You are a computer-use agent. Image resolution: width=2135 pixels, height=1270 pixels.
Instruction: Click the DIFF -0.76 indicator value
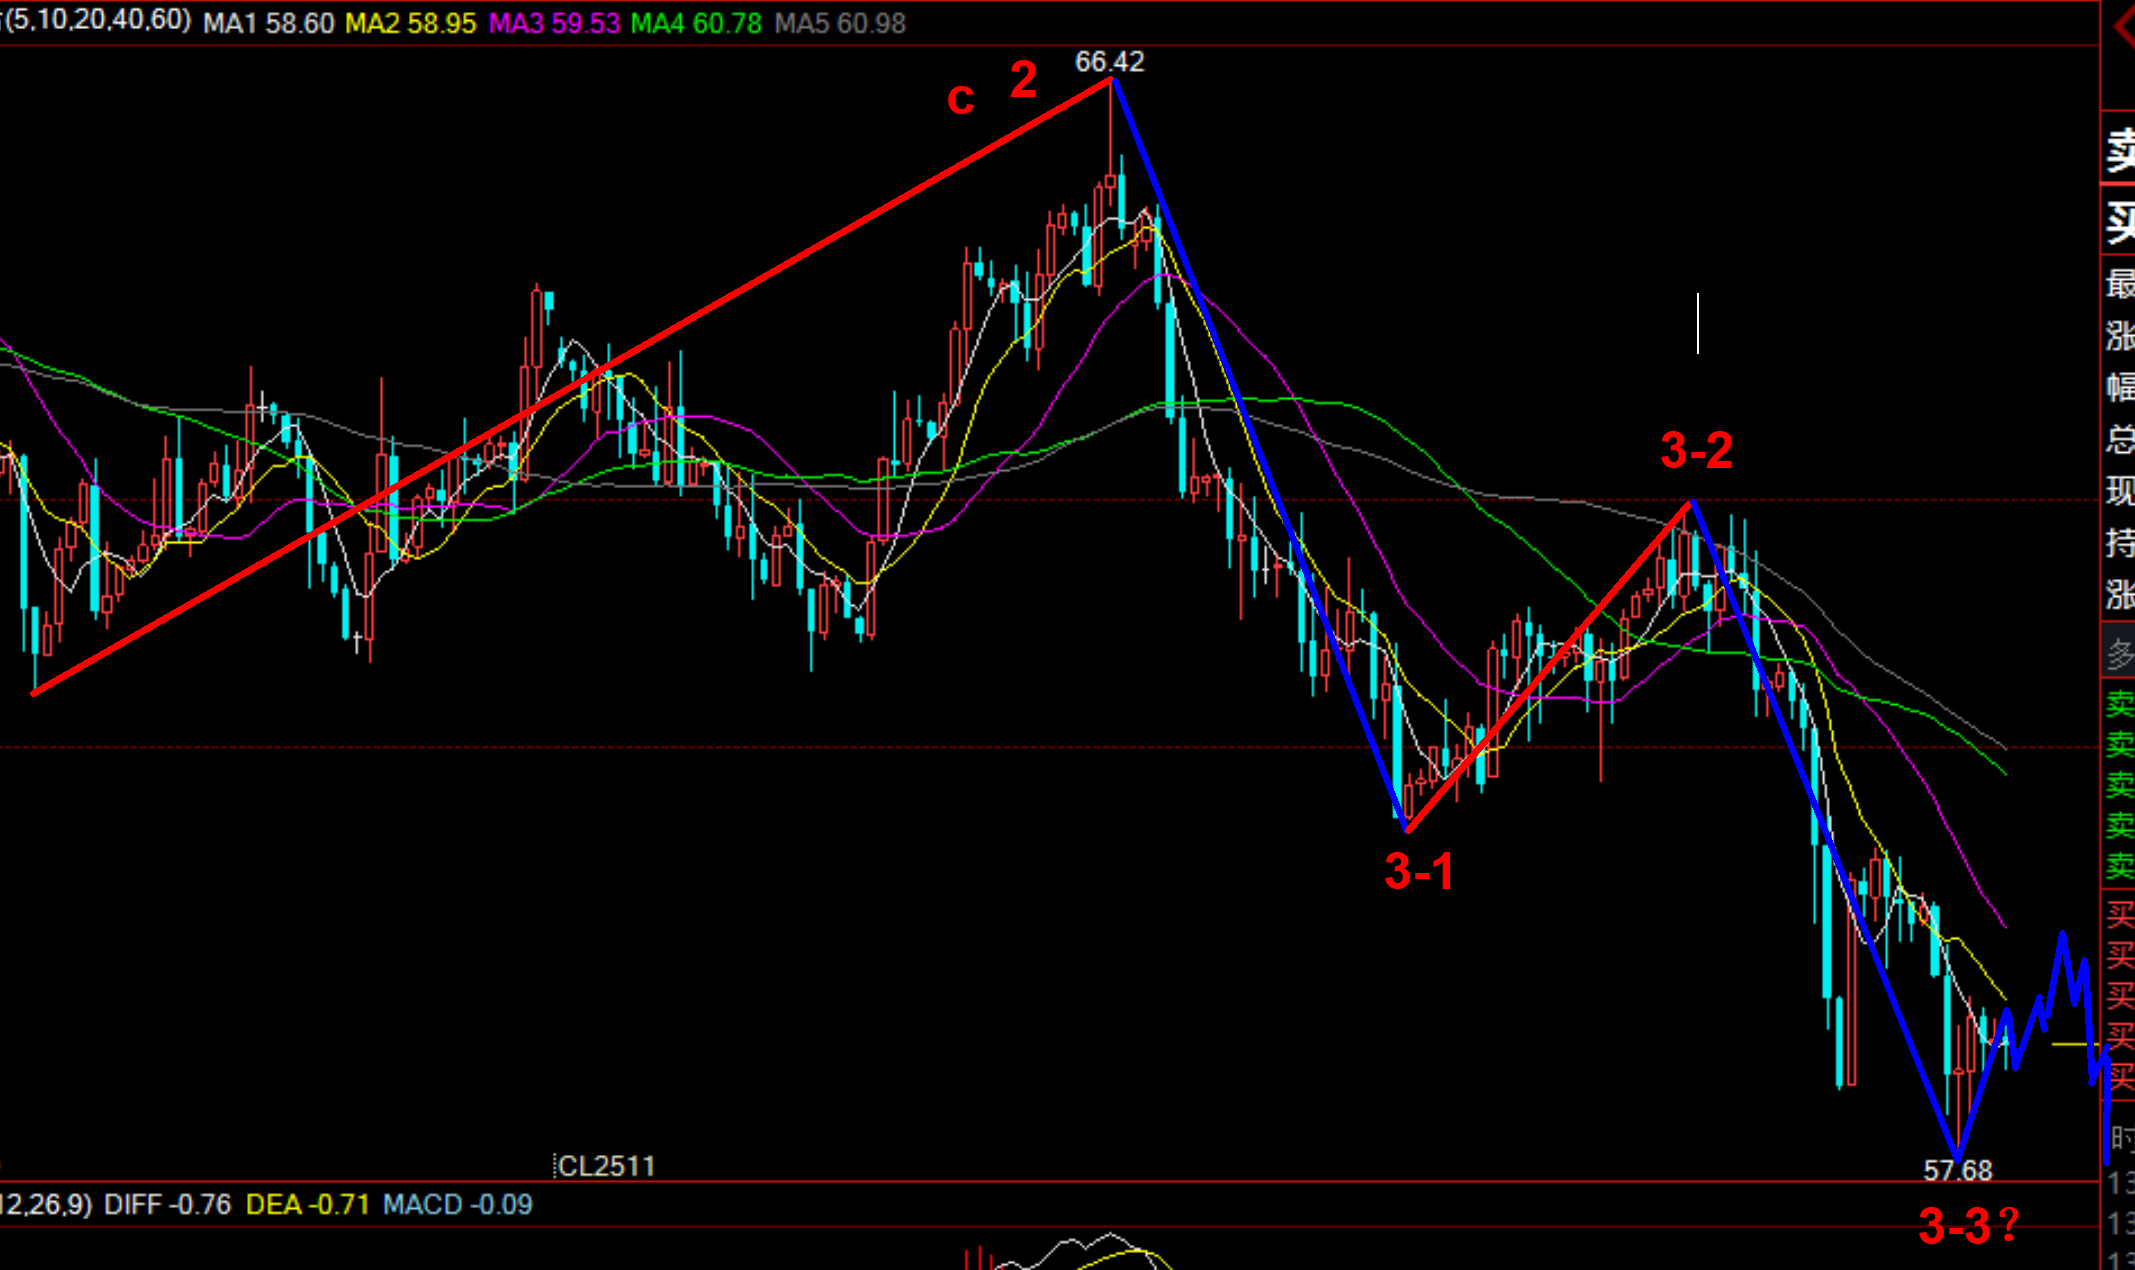pos(167,1204)
